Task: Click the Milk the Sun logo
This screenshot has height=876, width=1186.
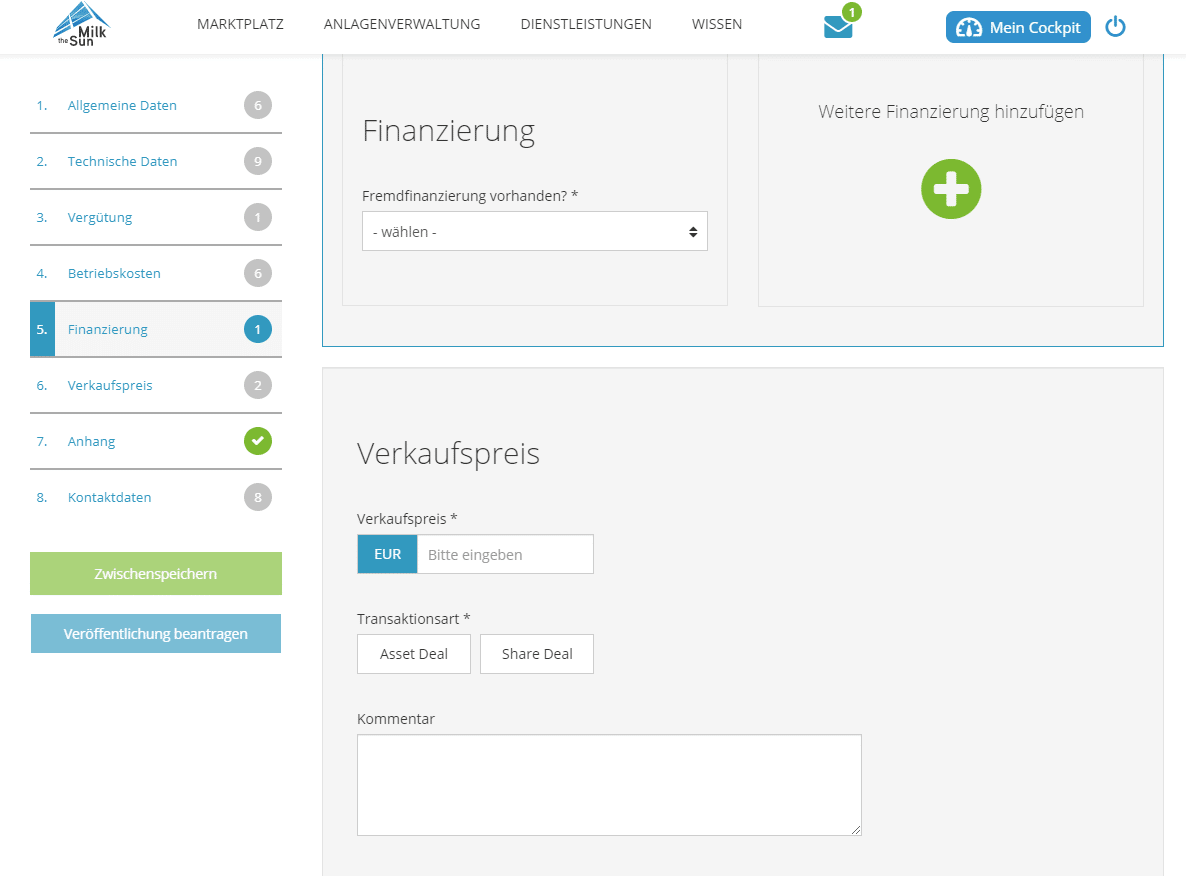Action: tap(82, 25)
